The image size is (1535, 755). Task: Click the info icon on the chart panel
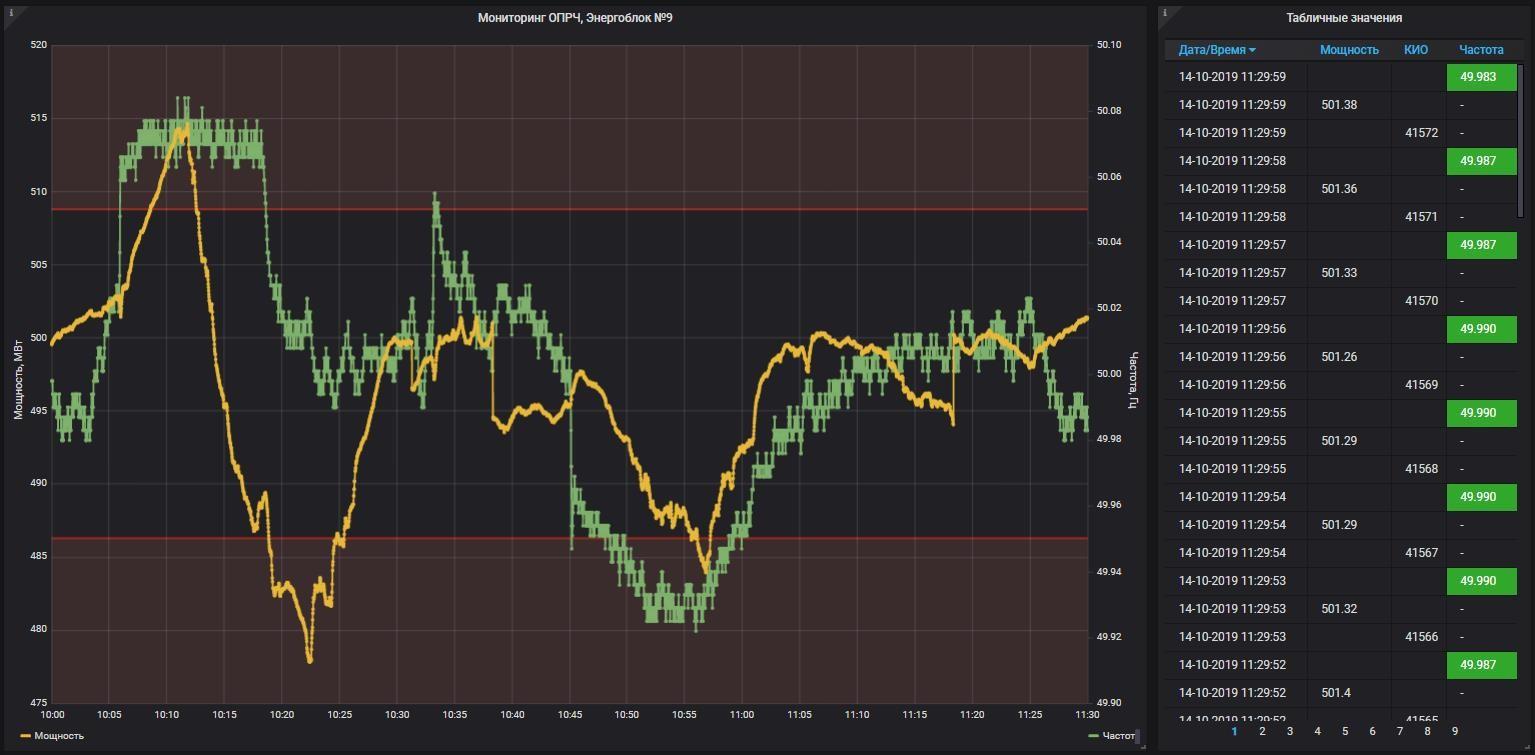point(11,13)
